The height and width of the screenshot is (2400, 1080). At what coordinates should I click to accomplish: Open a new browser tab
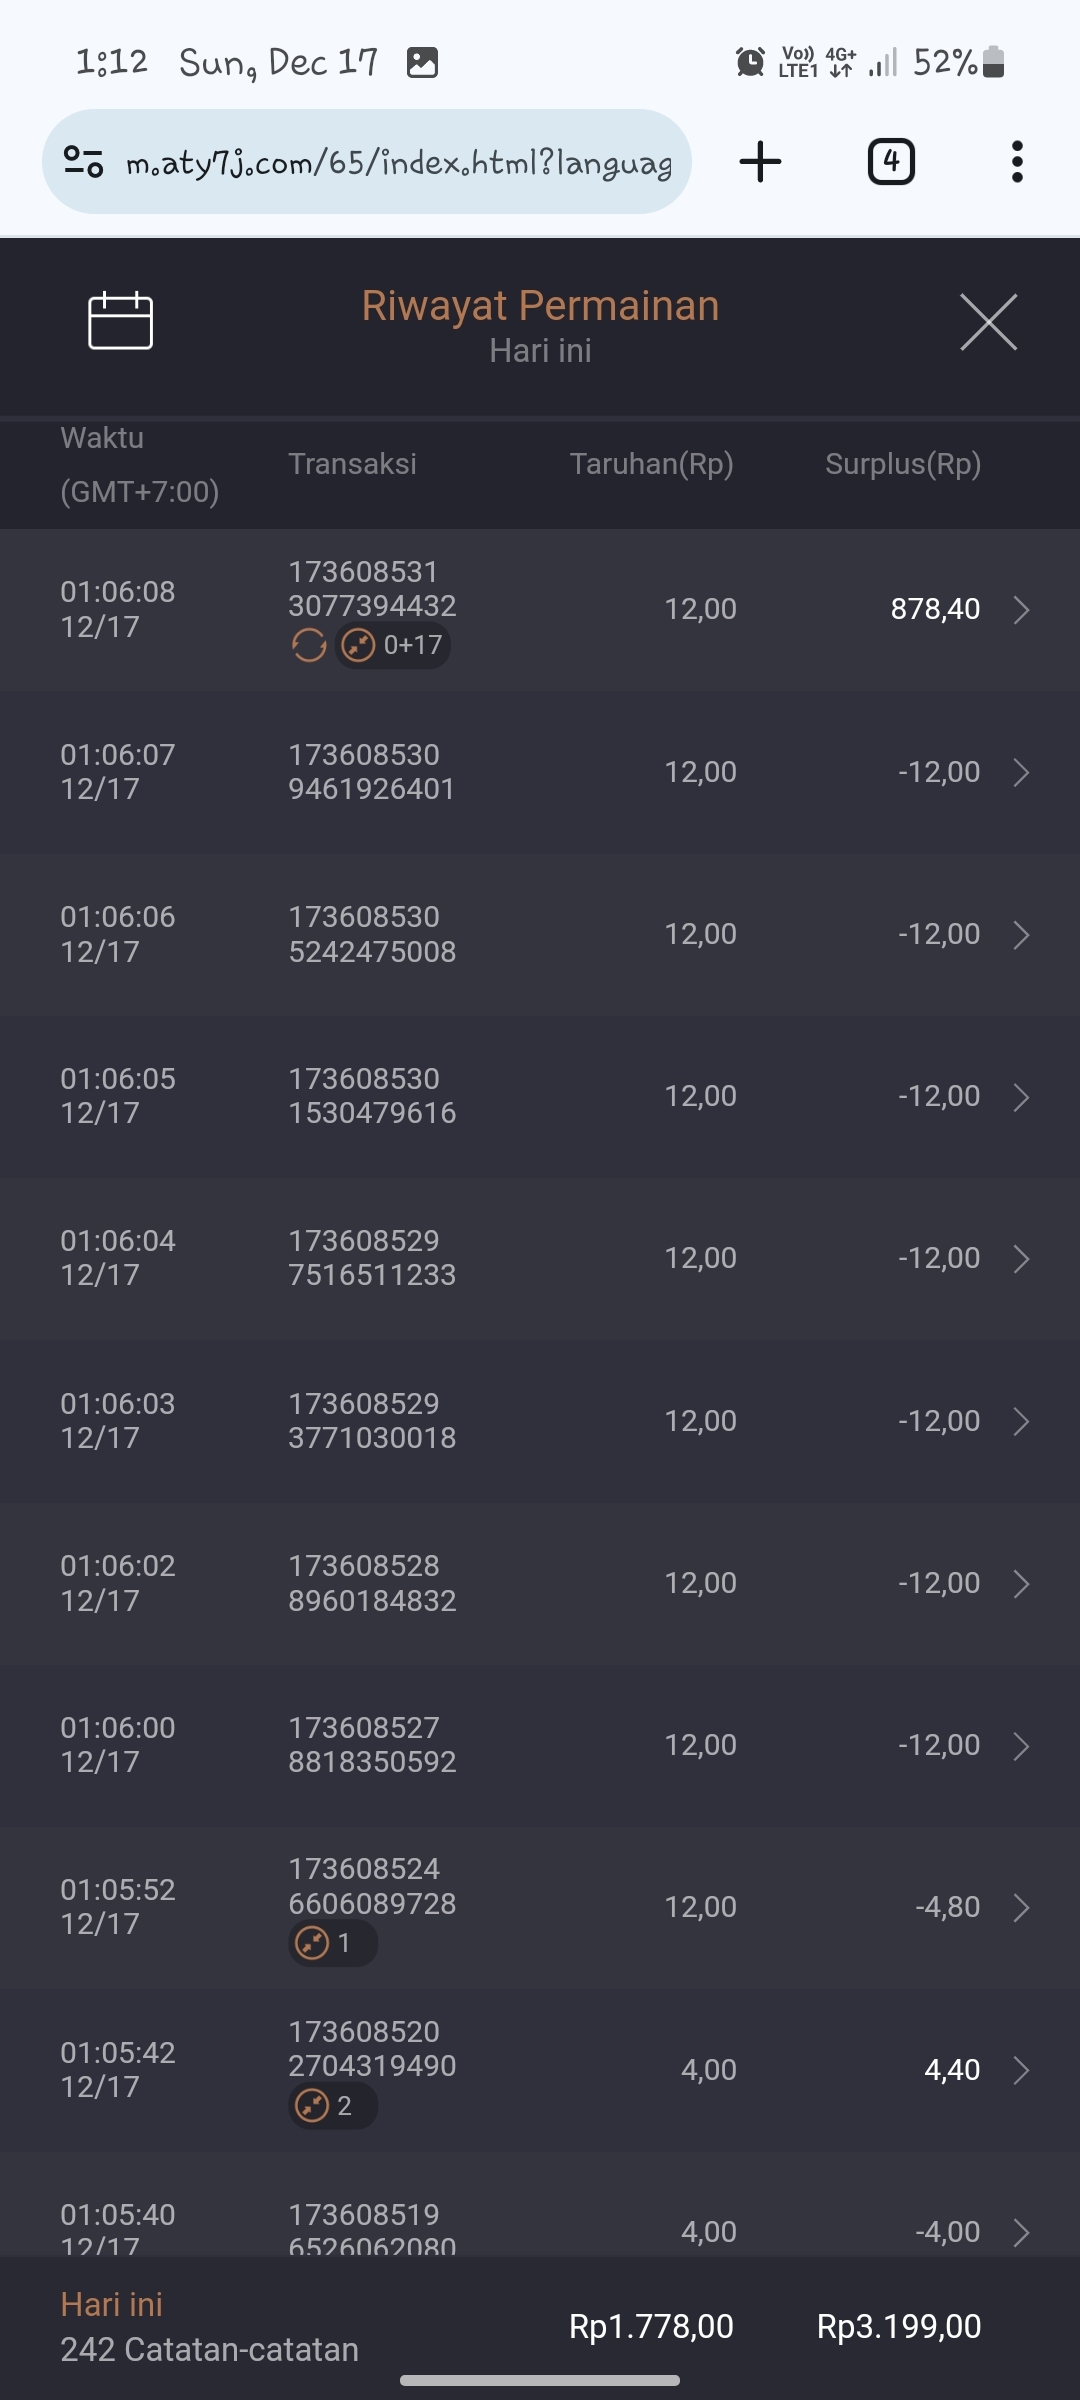coord(760,162)
